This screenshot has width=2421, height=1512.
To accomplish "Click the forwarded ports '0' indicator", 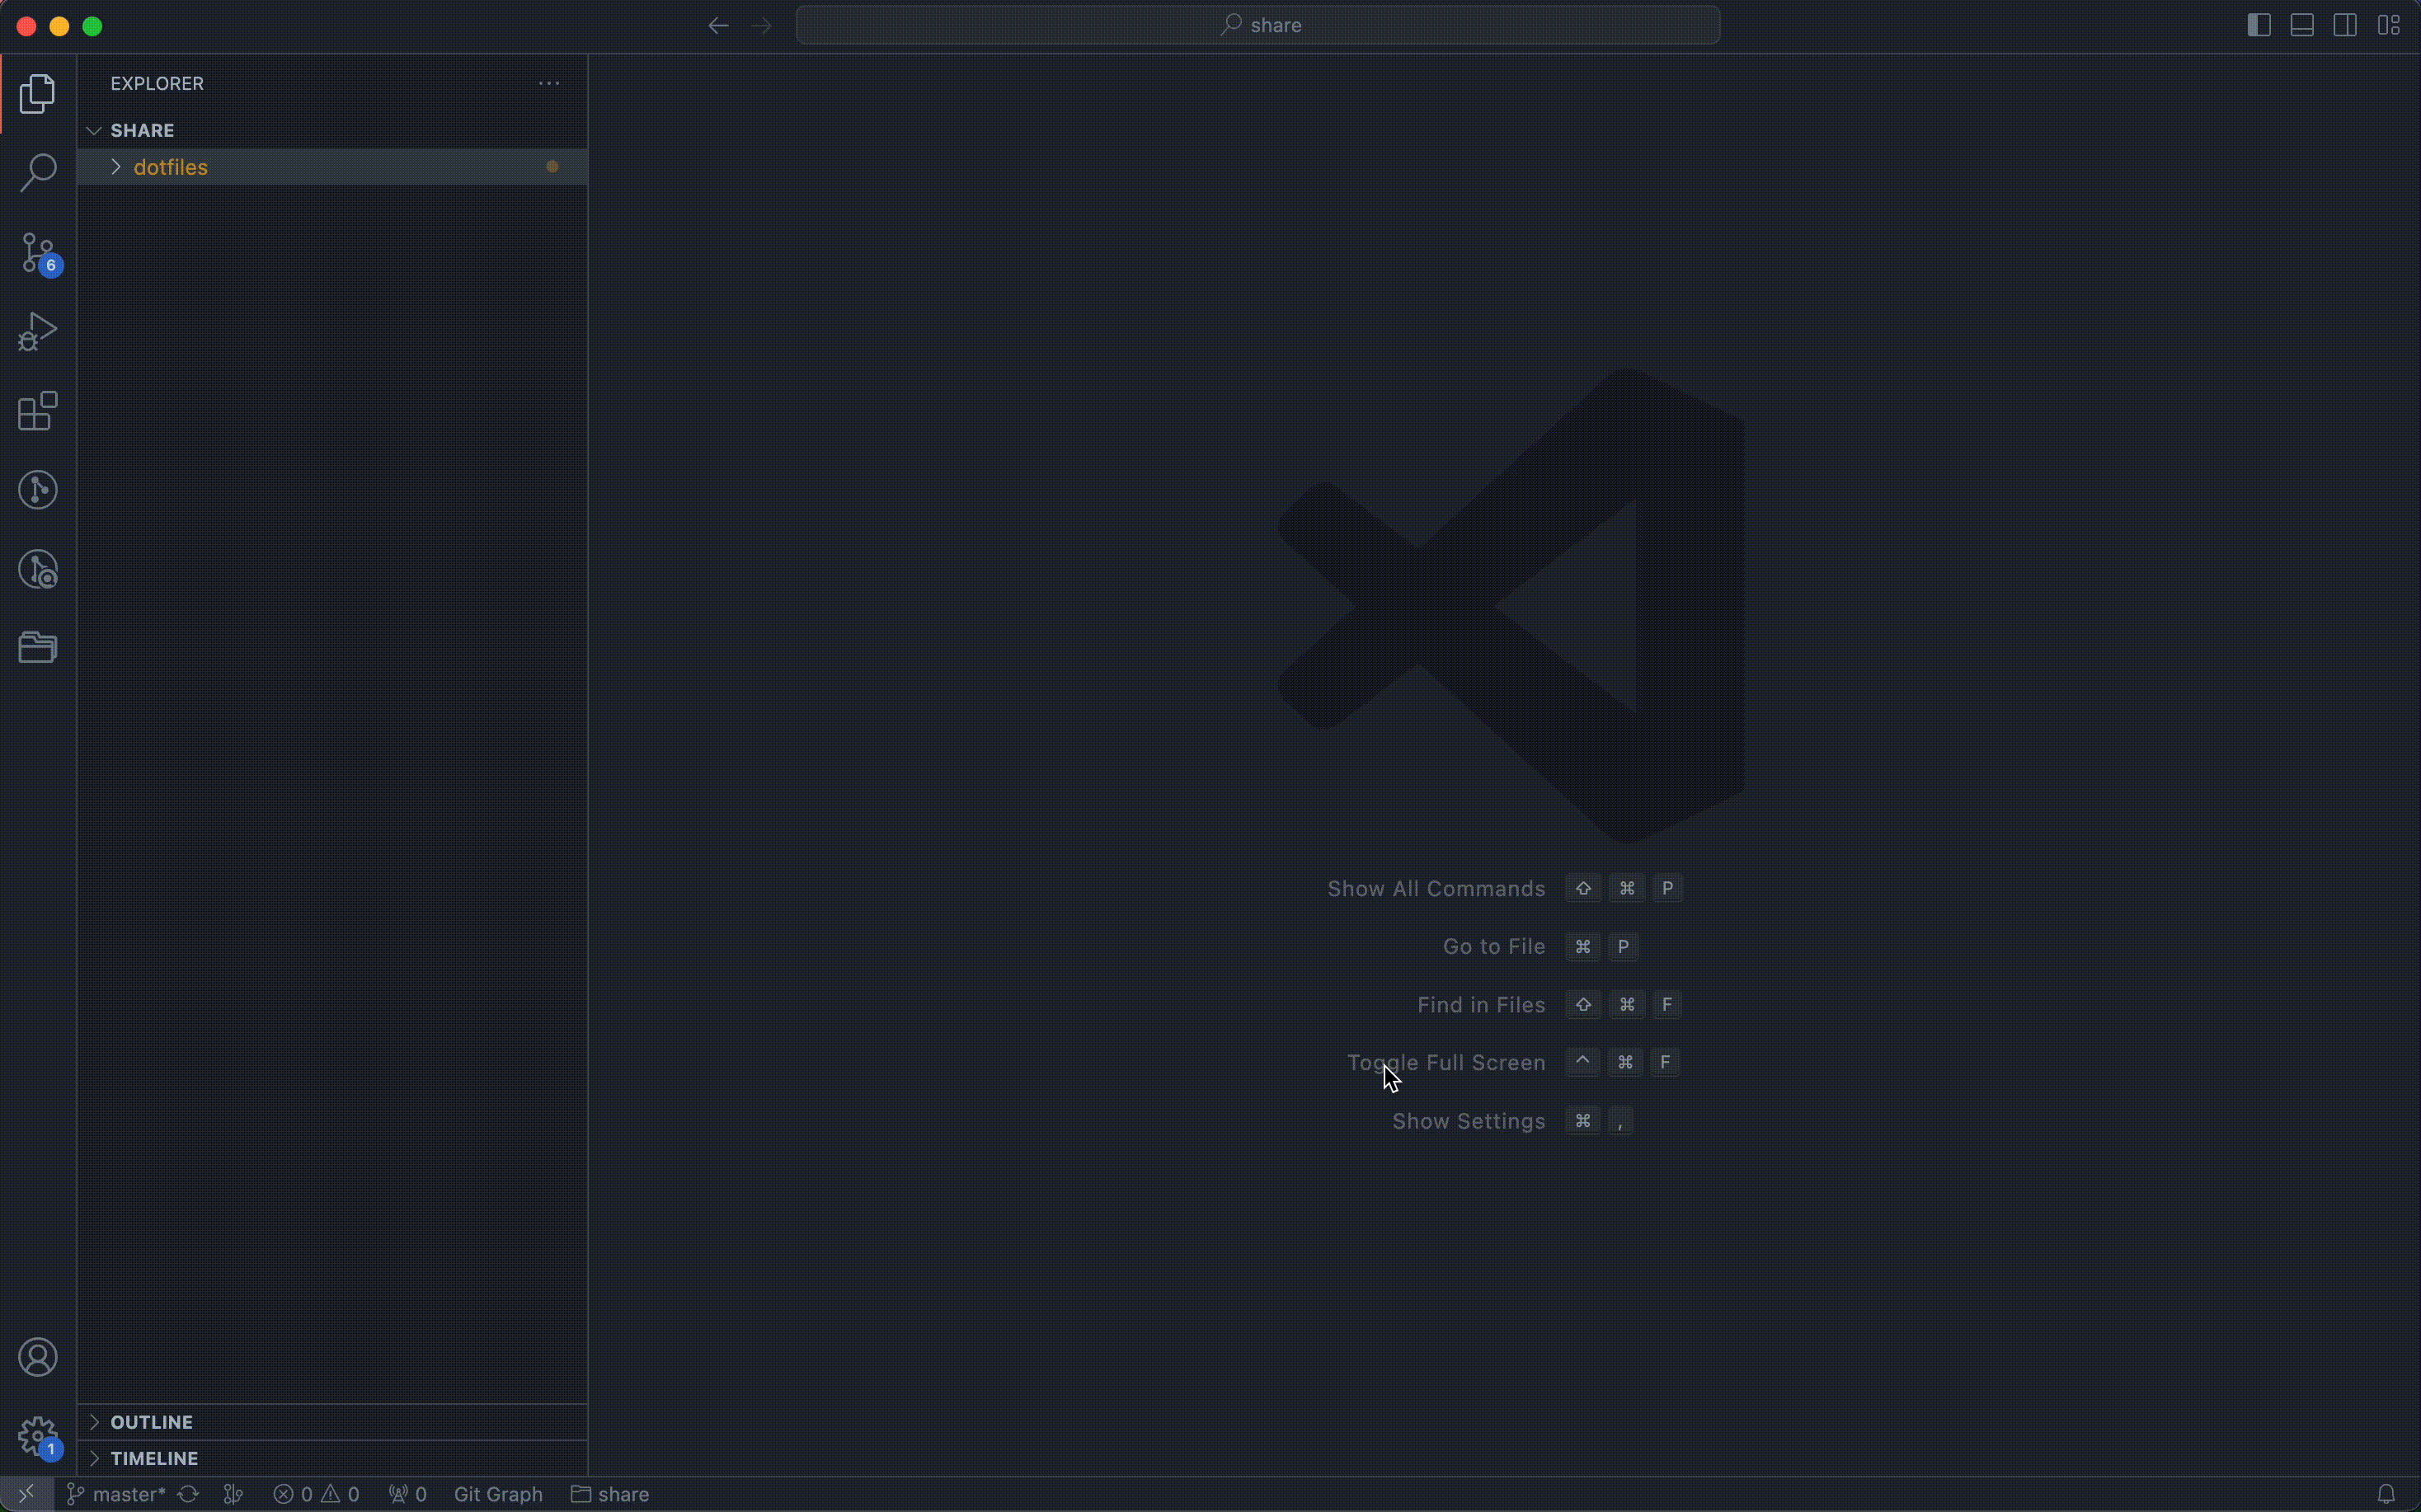I will pyautogui.click(x=408, y=1494).
